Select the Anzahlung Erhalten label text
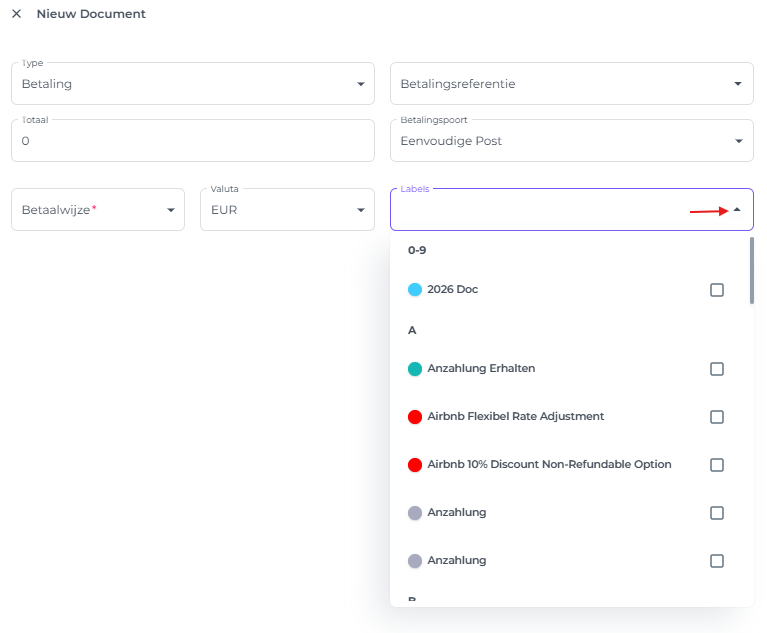Screen dimensions: 767x633 (481, 369)
